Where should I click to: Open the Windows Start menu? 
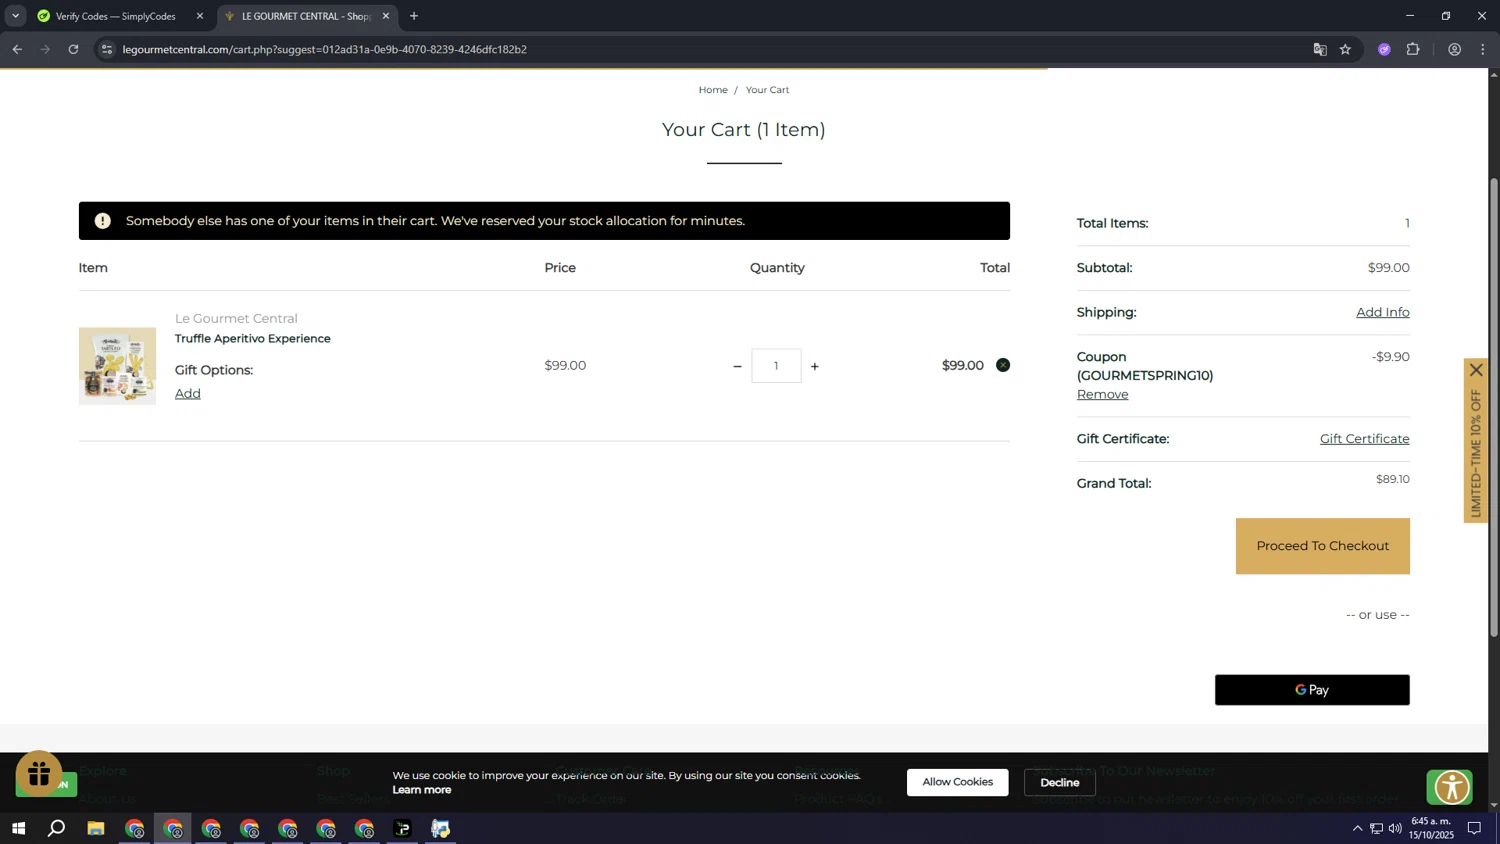coord(18,828)
